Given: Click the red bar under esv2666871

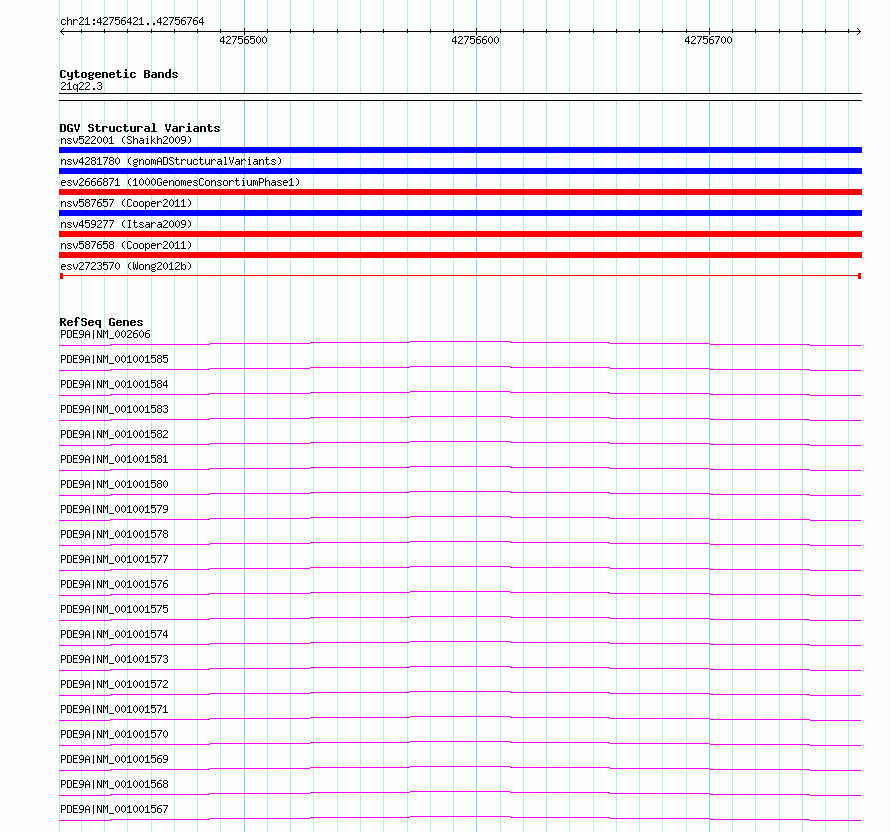Looking at the screenshot, I should (460, 192).
